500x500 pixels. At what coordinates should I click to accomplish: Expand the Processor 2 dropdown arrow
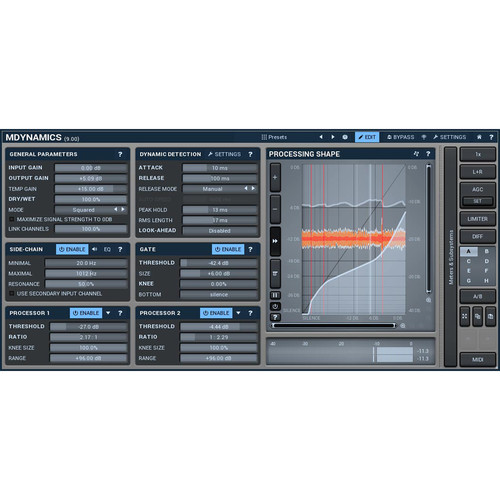coord(238,313)
